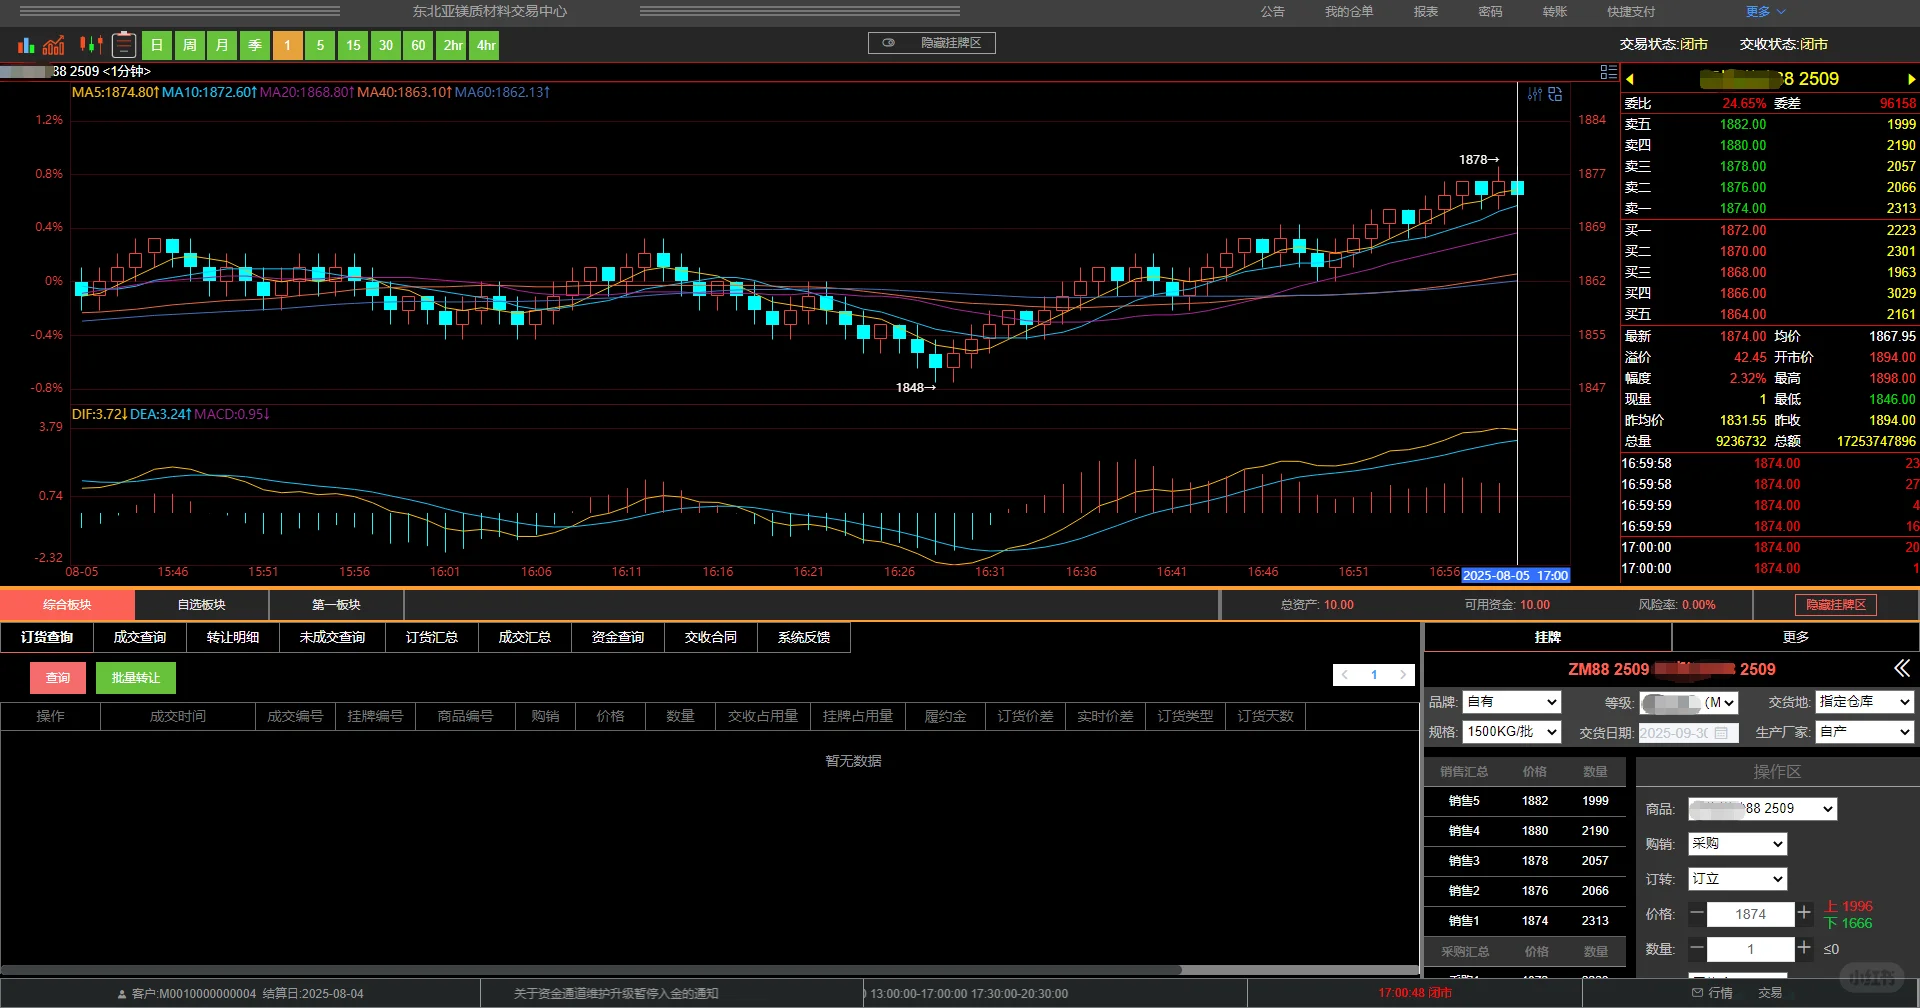Expand the 更多 menu in top bar

[x=1766, y=12]
